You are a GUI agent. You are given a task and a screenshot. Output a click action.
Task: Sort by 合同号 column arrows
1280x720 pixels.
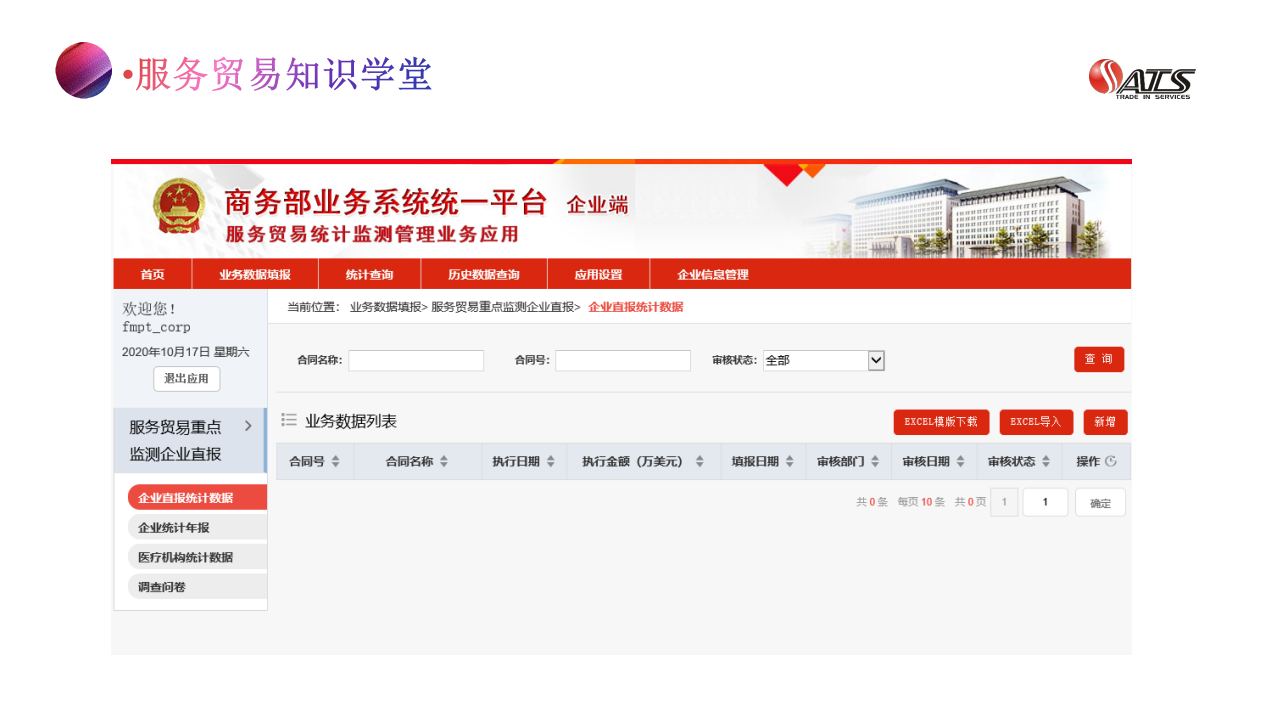point(336,462)
